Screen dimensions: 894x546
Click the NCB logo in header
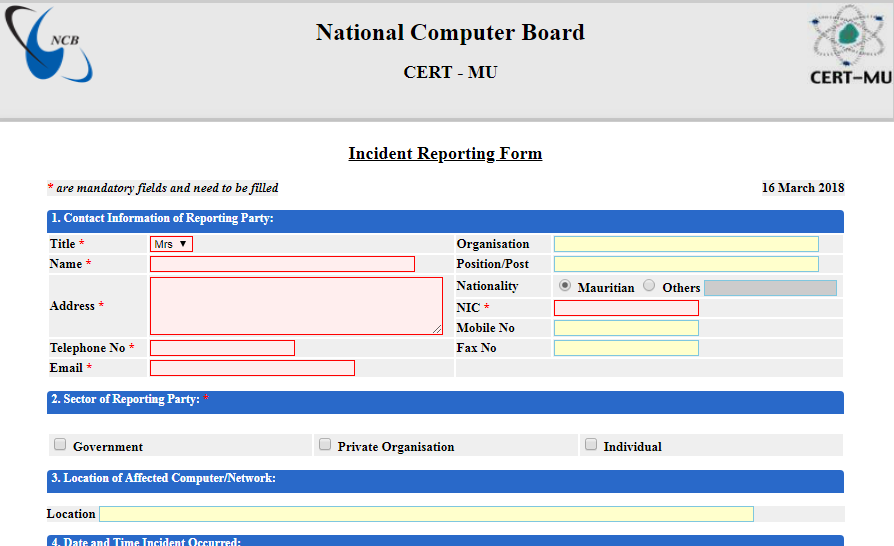point(50,45)
